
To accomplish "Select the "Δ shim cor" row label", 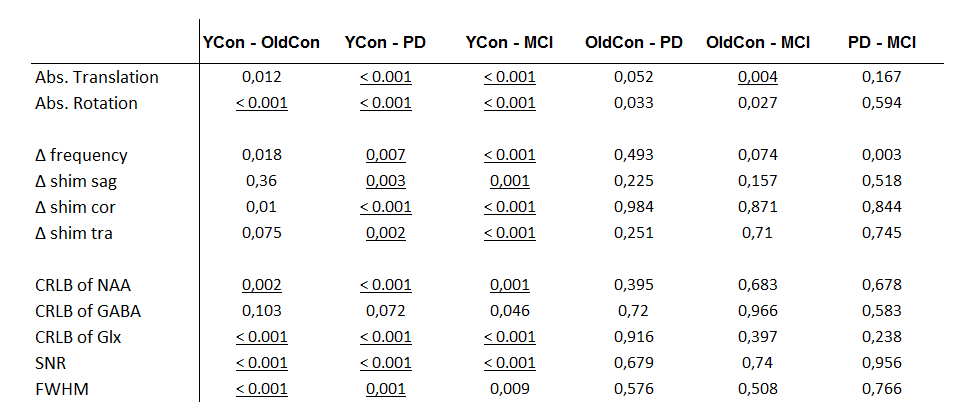I will point(74,207).
